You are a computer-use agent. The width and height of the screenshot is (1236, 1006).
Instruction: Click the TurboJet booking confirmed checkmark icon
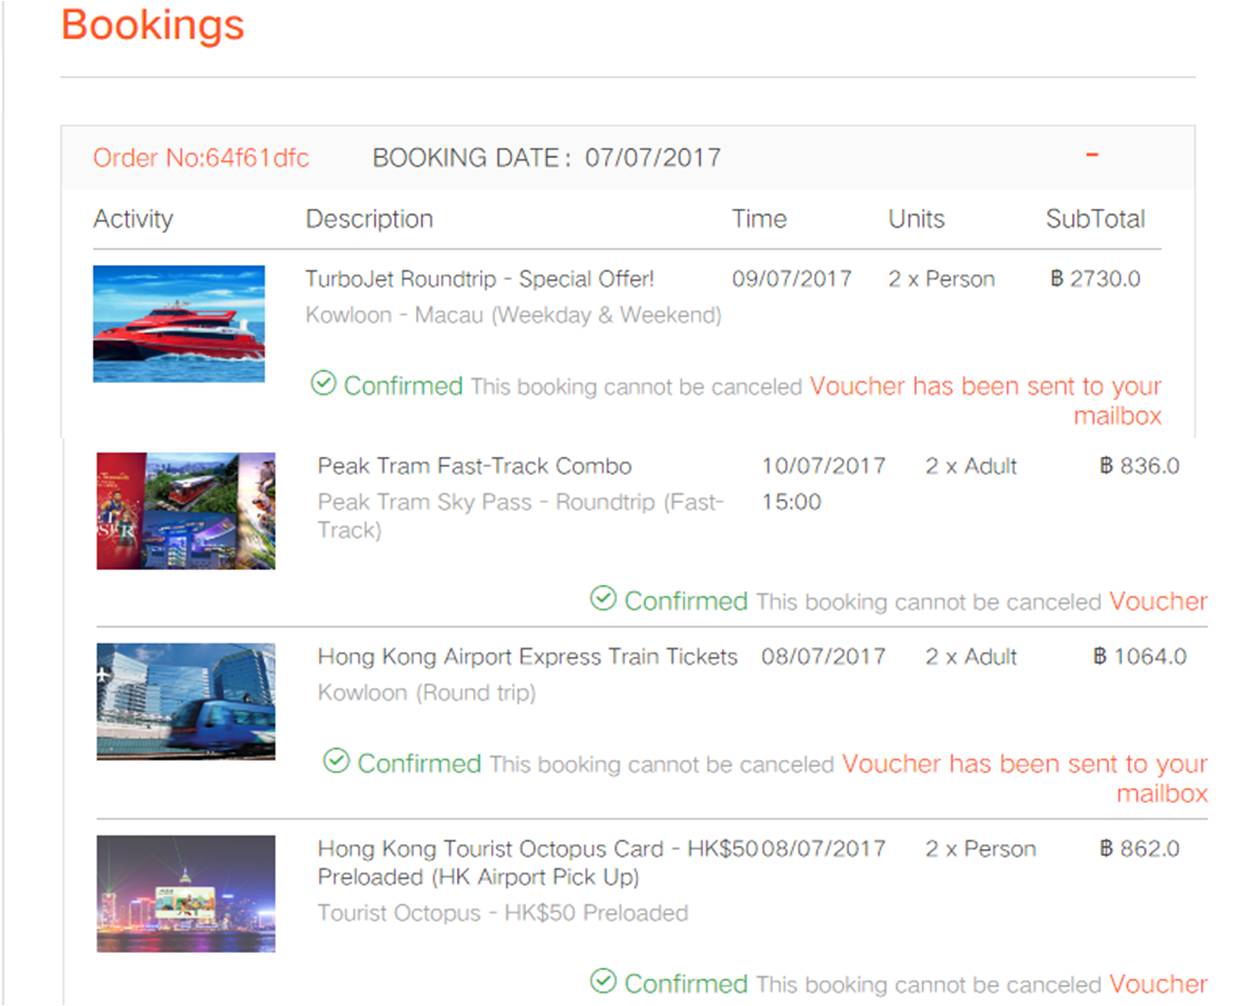point(323,383)
